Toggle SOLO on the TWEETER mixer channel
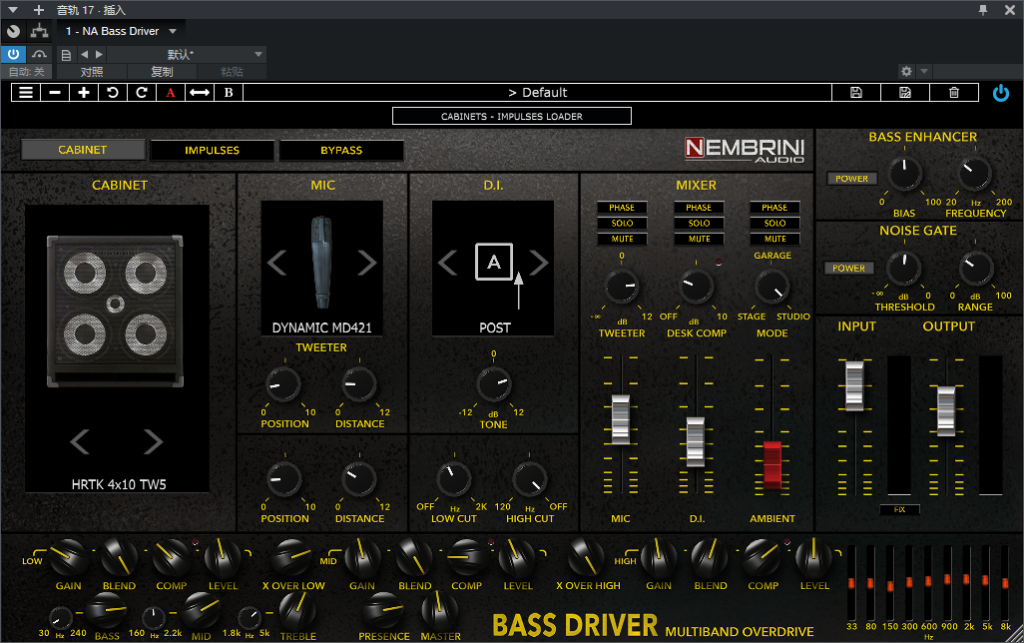Screen dimensions: 1024x643 click(x=622, y=223)
